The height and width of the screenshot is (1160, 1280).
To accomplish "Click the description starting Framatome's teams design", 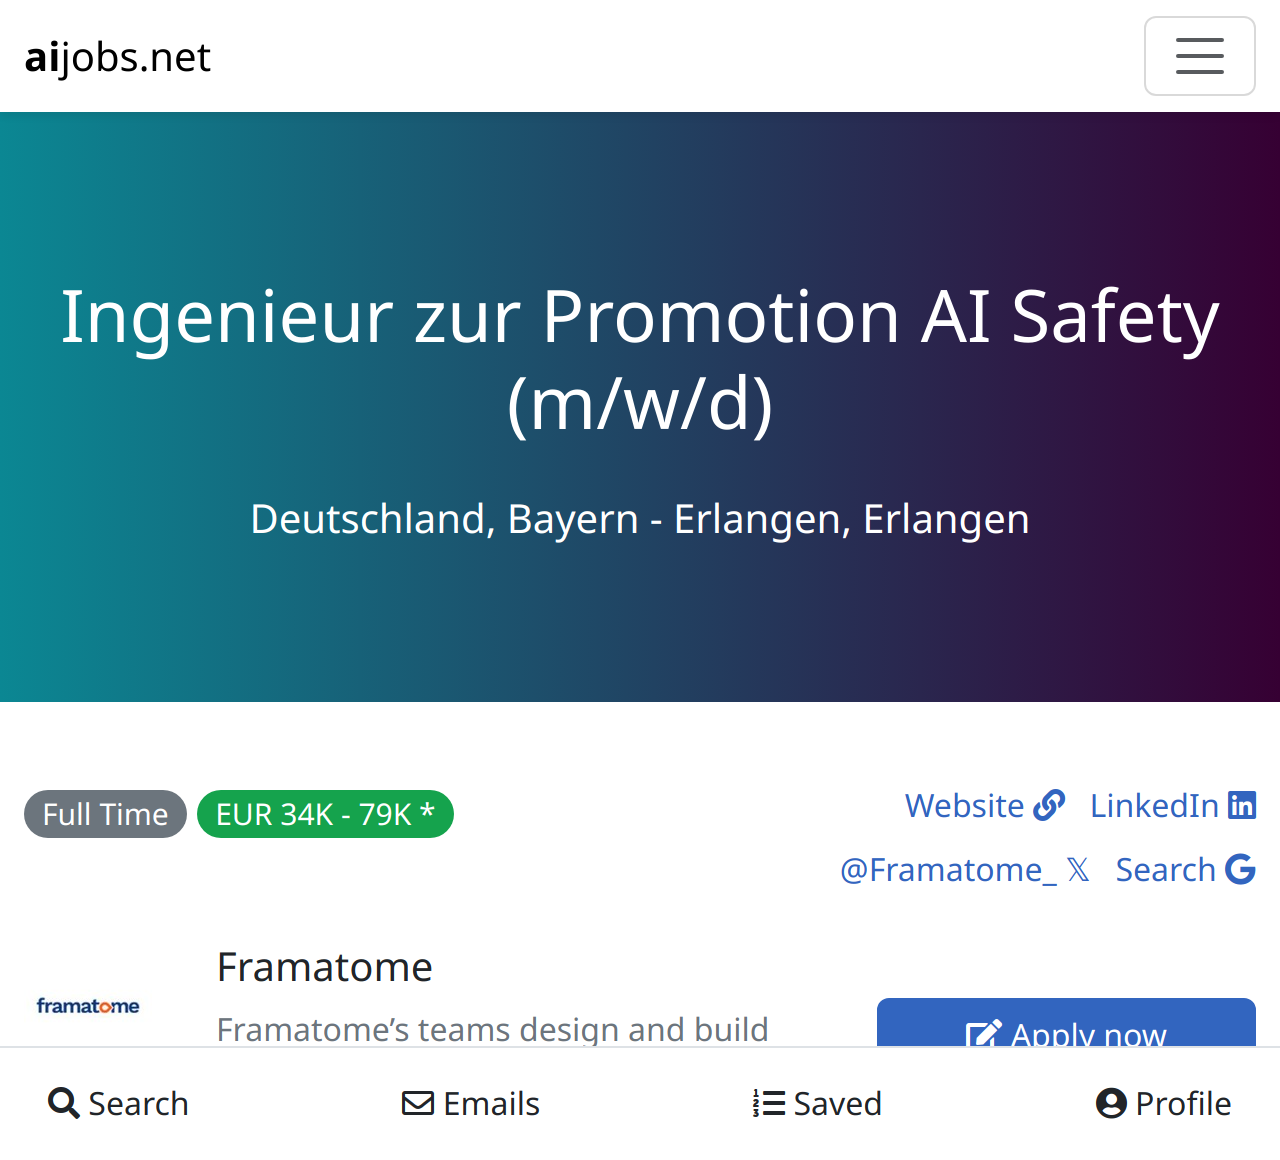I will (x=493, y=1029).
